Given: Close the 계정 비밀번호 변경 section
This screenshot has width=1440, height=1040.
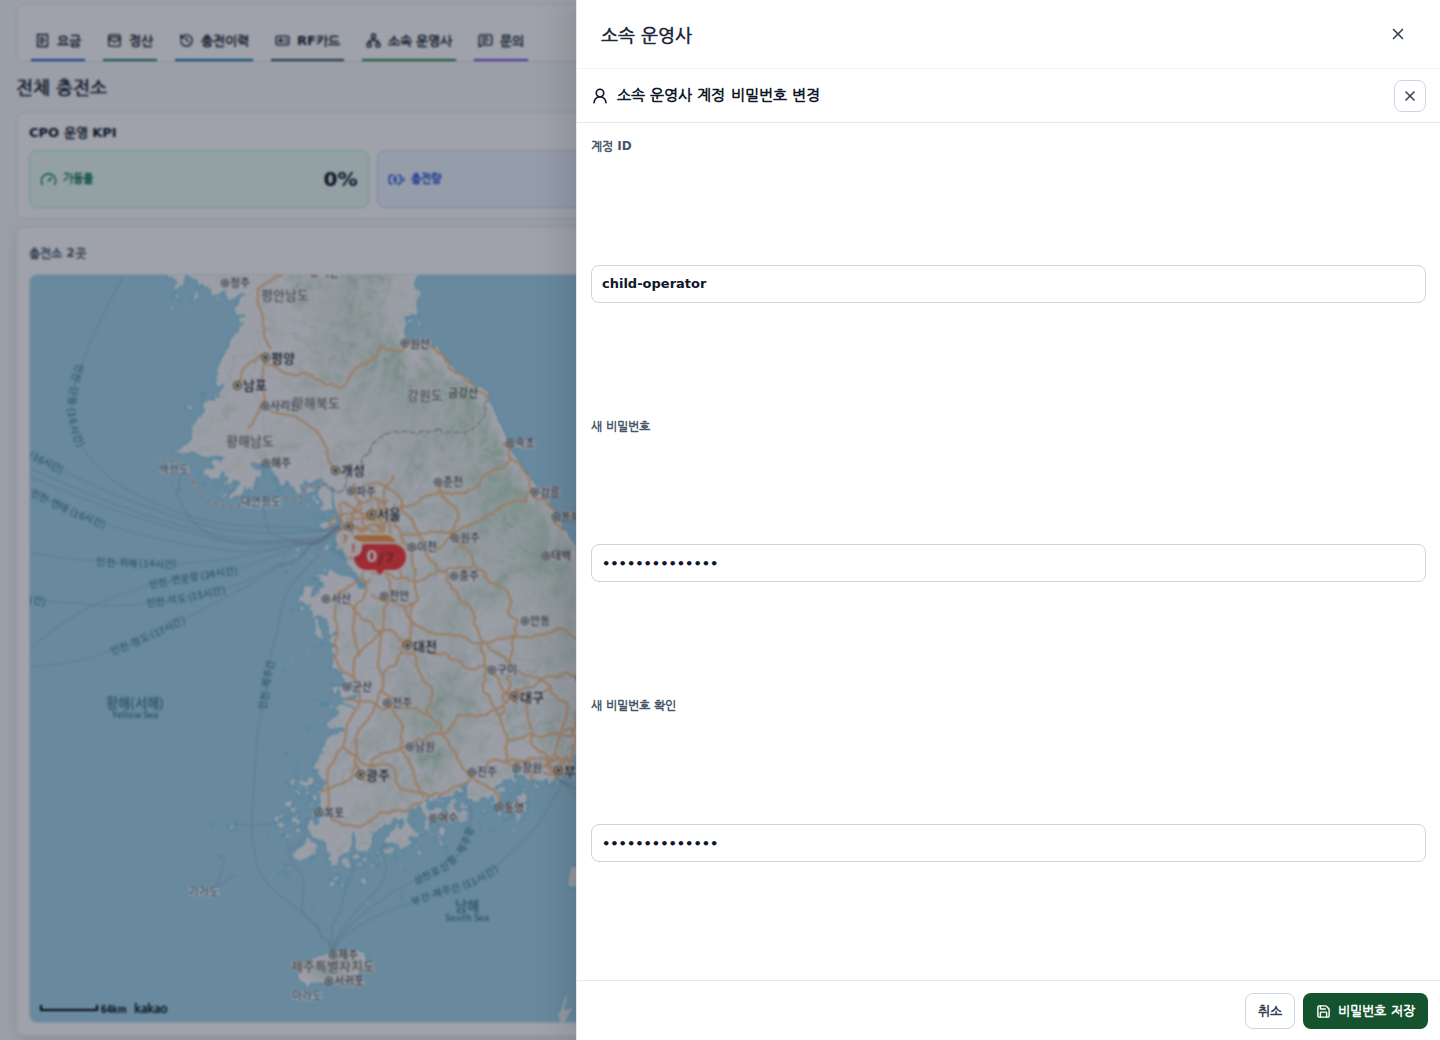Looking at the screenshot, I should click(1410, 96).
